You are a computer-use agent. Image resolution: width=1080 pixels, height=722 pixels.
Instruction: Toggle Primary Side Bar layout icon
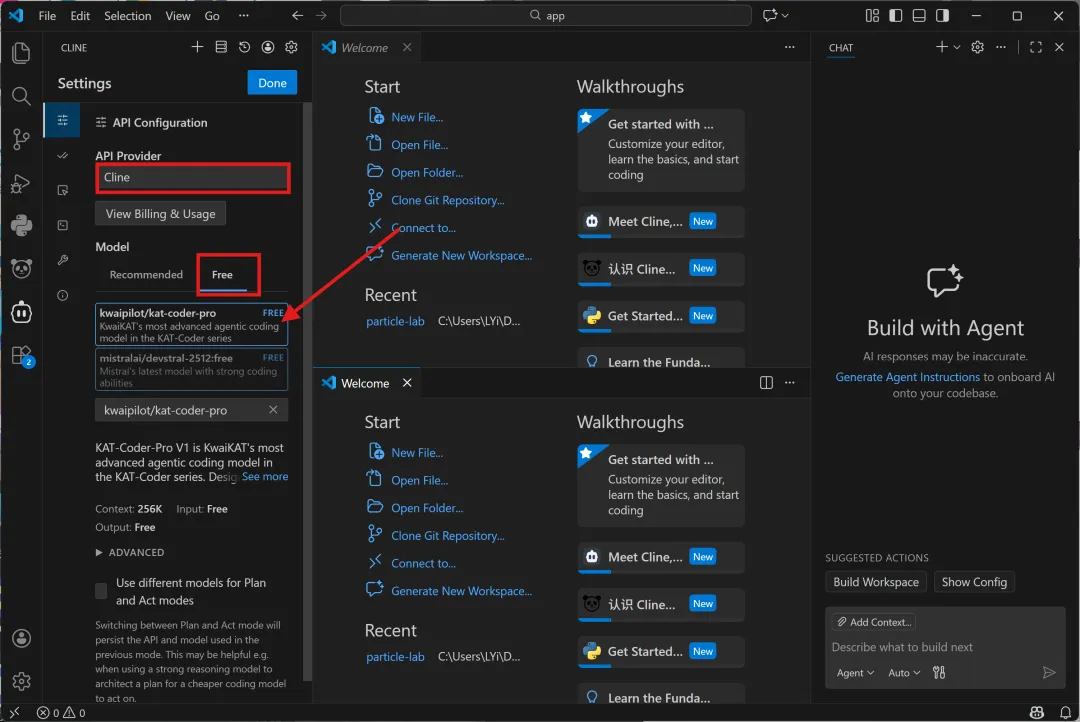tap(895, 15)
